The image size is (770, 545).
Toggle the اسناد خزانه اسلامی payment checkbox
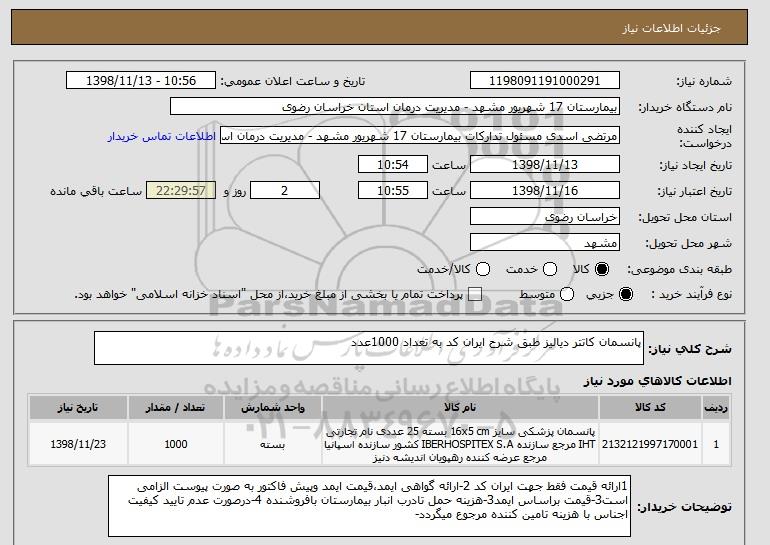click(x=475, y=295)
